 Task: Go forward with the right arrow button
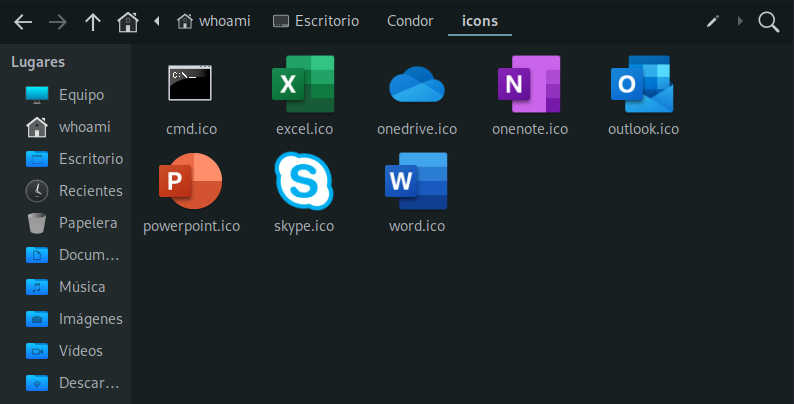click(x=58, y=22)
